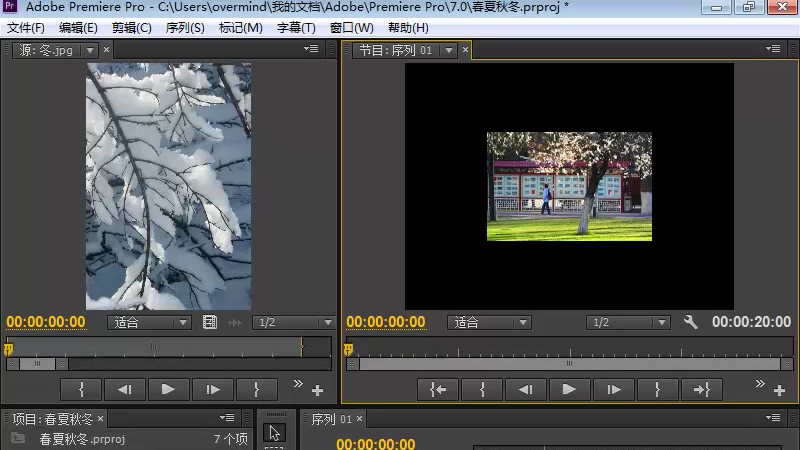The width and height of the screenshot is (800, 450).
Task: Close the timeline 序列 01 tab
Action: [x=359, y=419]
